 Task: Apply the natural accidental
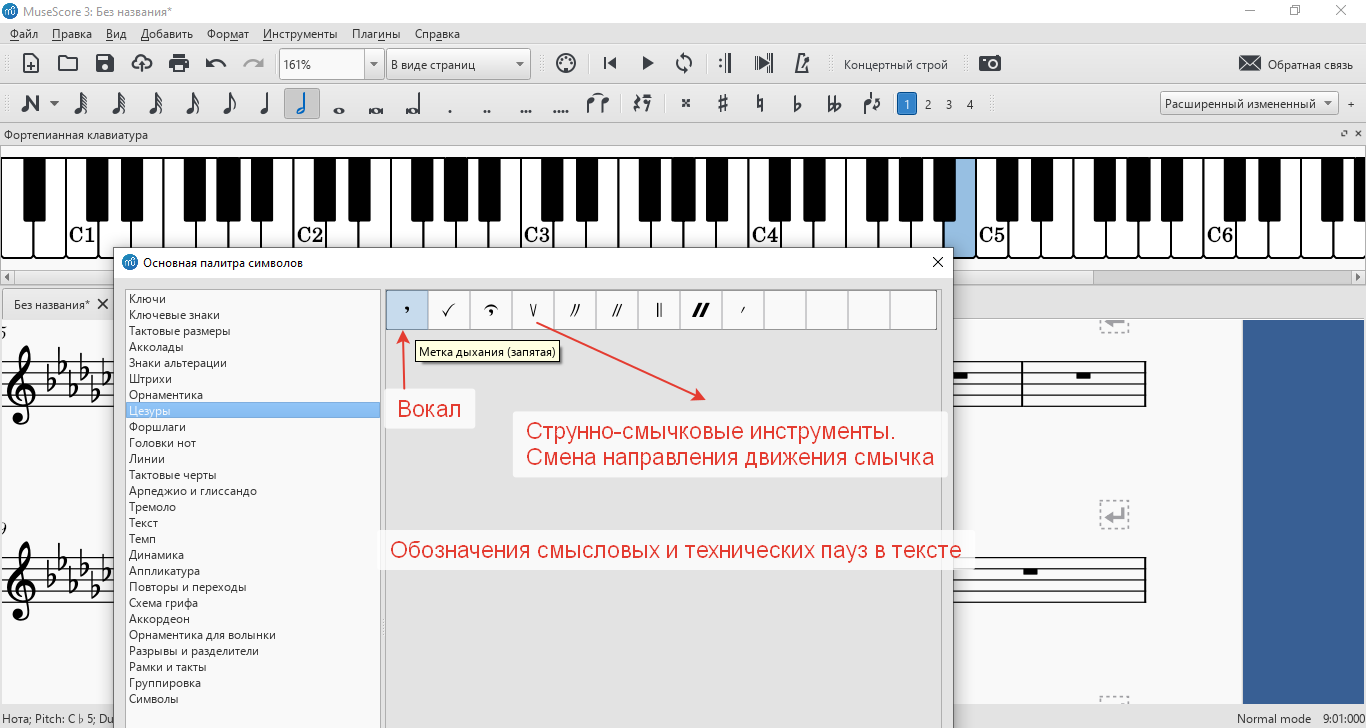coord(759,104)
